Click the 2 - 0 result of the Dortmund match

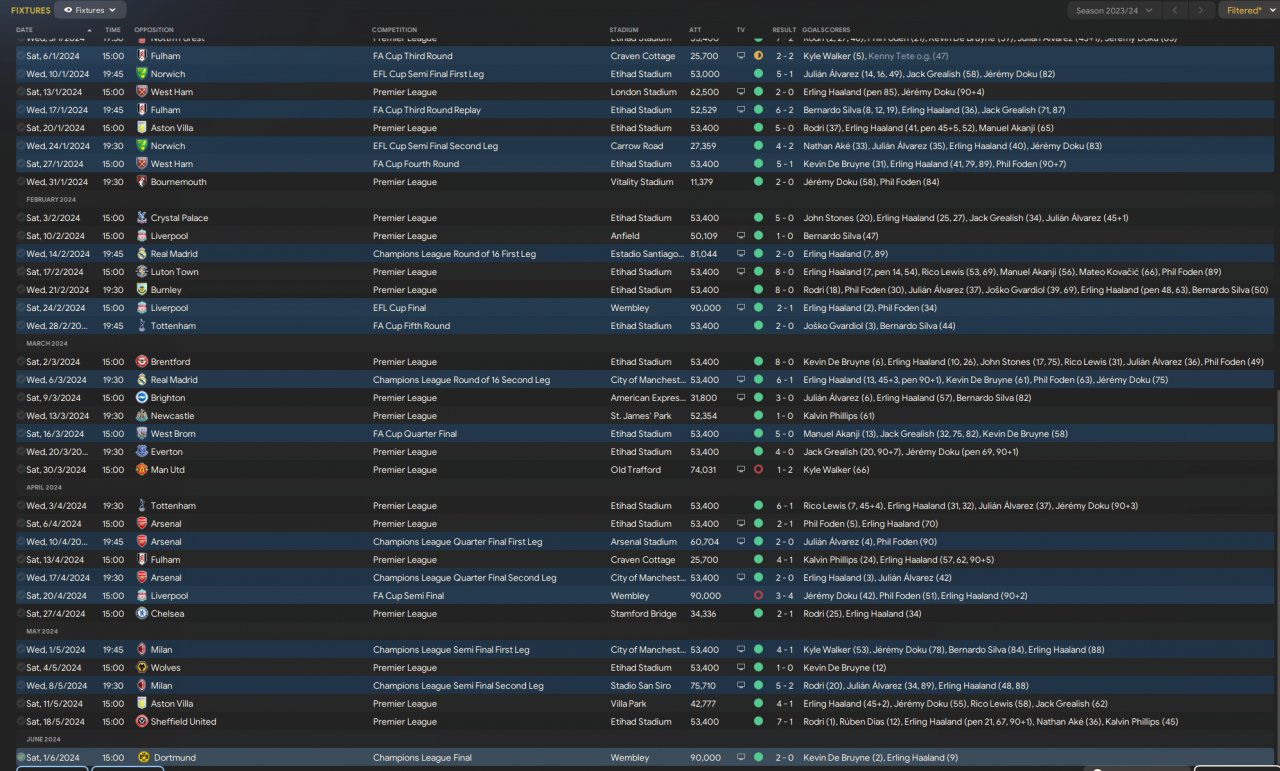coord(784,758)
